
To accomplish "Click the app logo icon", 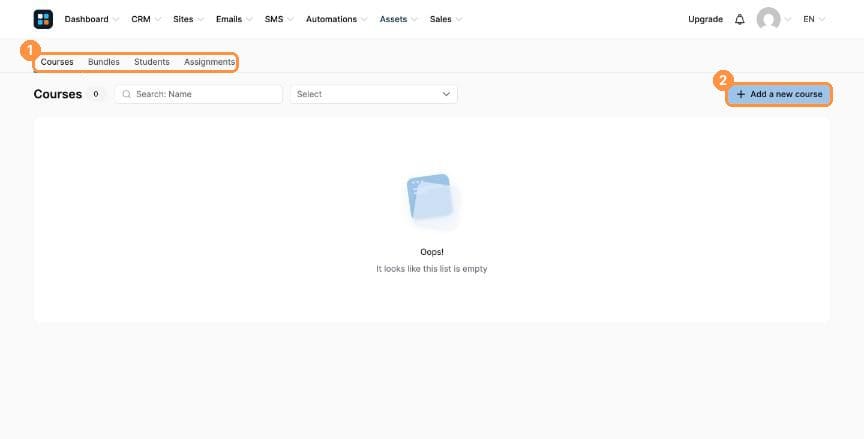I will (x=43, y=19).
